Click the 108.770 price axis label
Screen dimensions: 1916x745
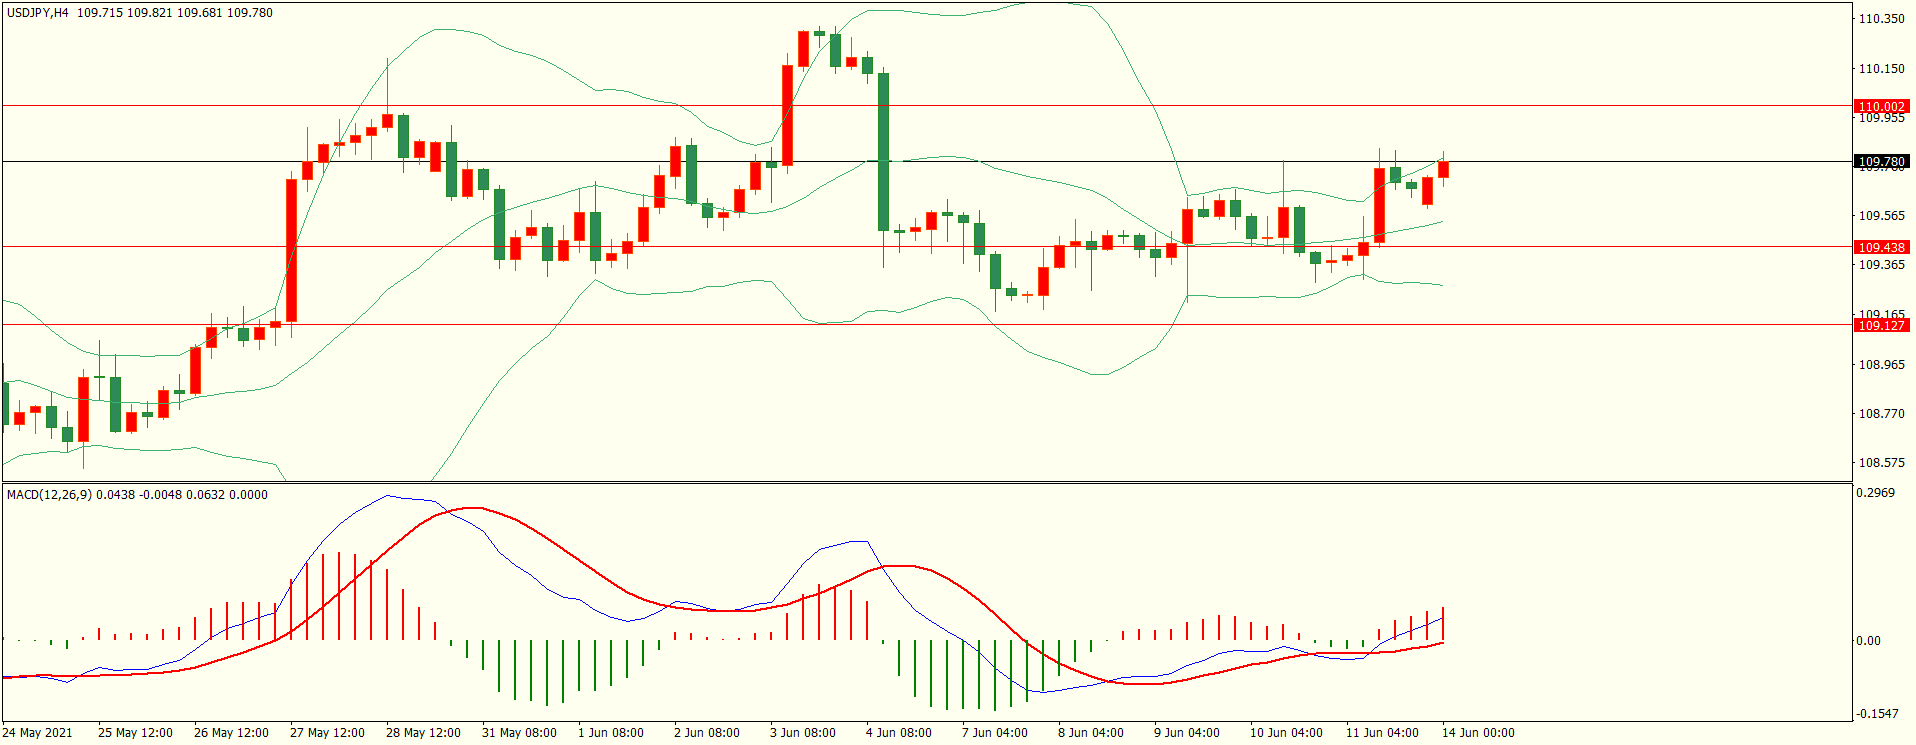point(1881,414)
